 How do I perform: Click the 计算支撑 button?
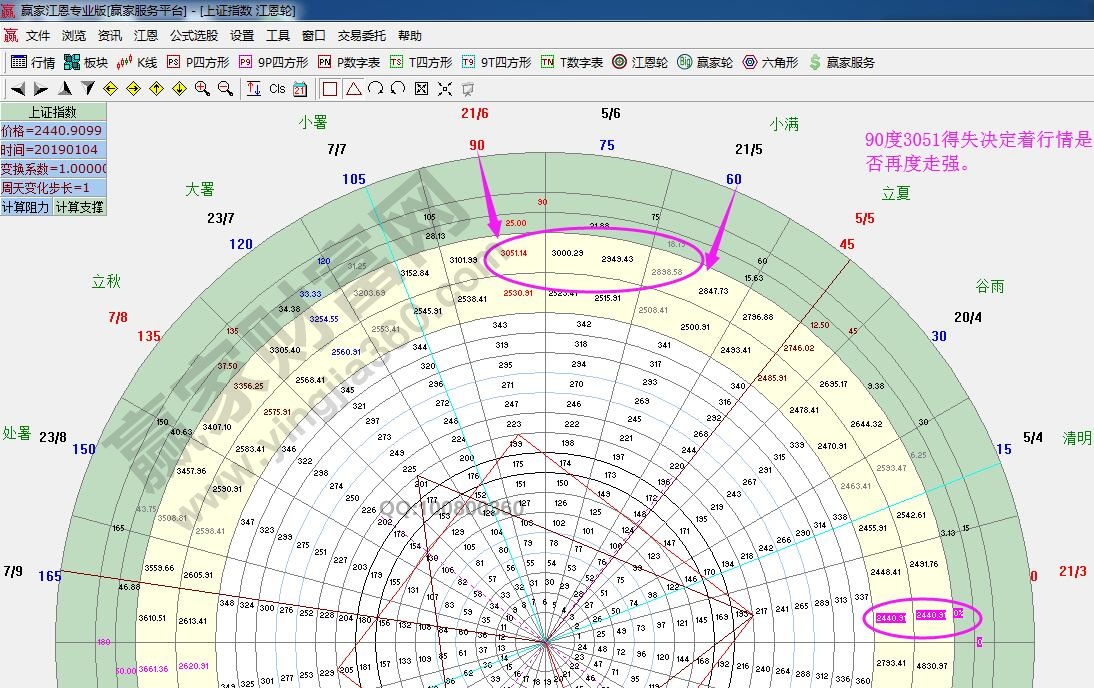(79, 207)
